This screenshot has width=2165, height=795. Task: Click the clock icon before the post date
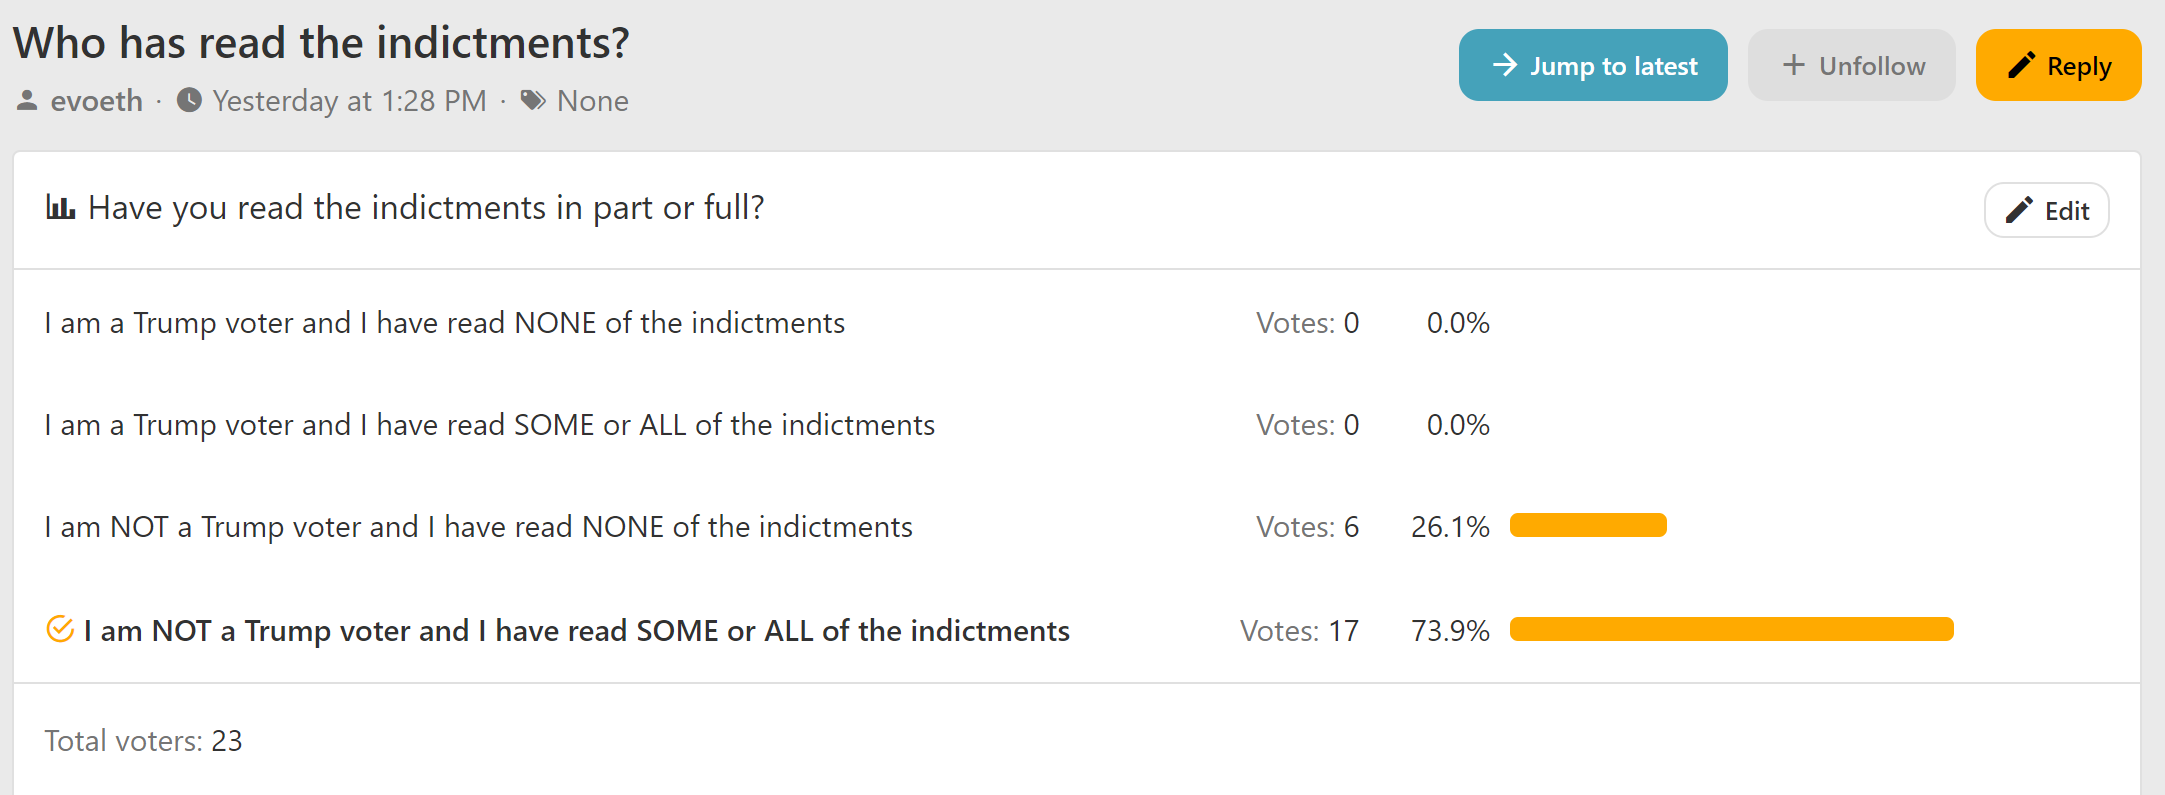coord(189,101)
